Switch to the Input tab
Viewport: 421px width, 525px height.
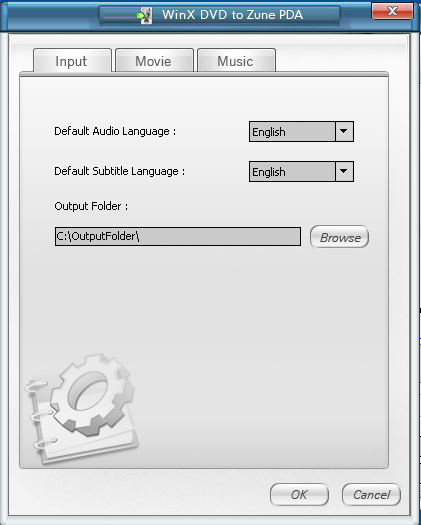tap(72, 61)
